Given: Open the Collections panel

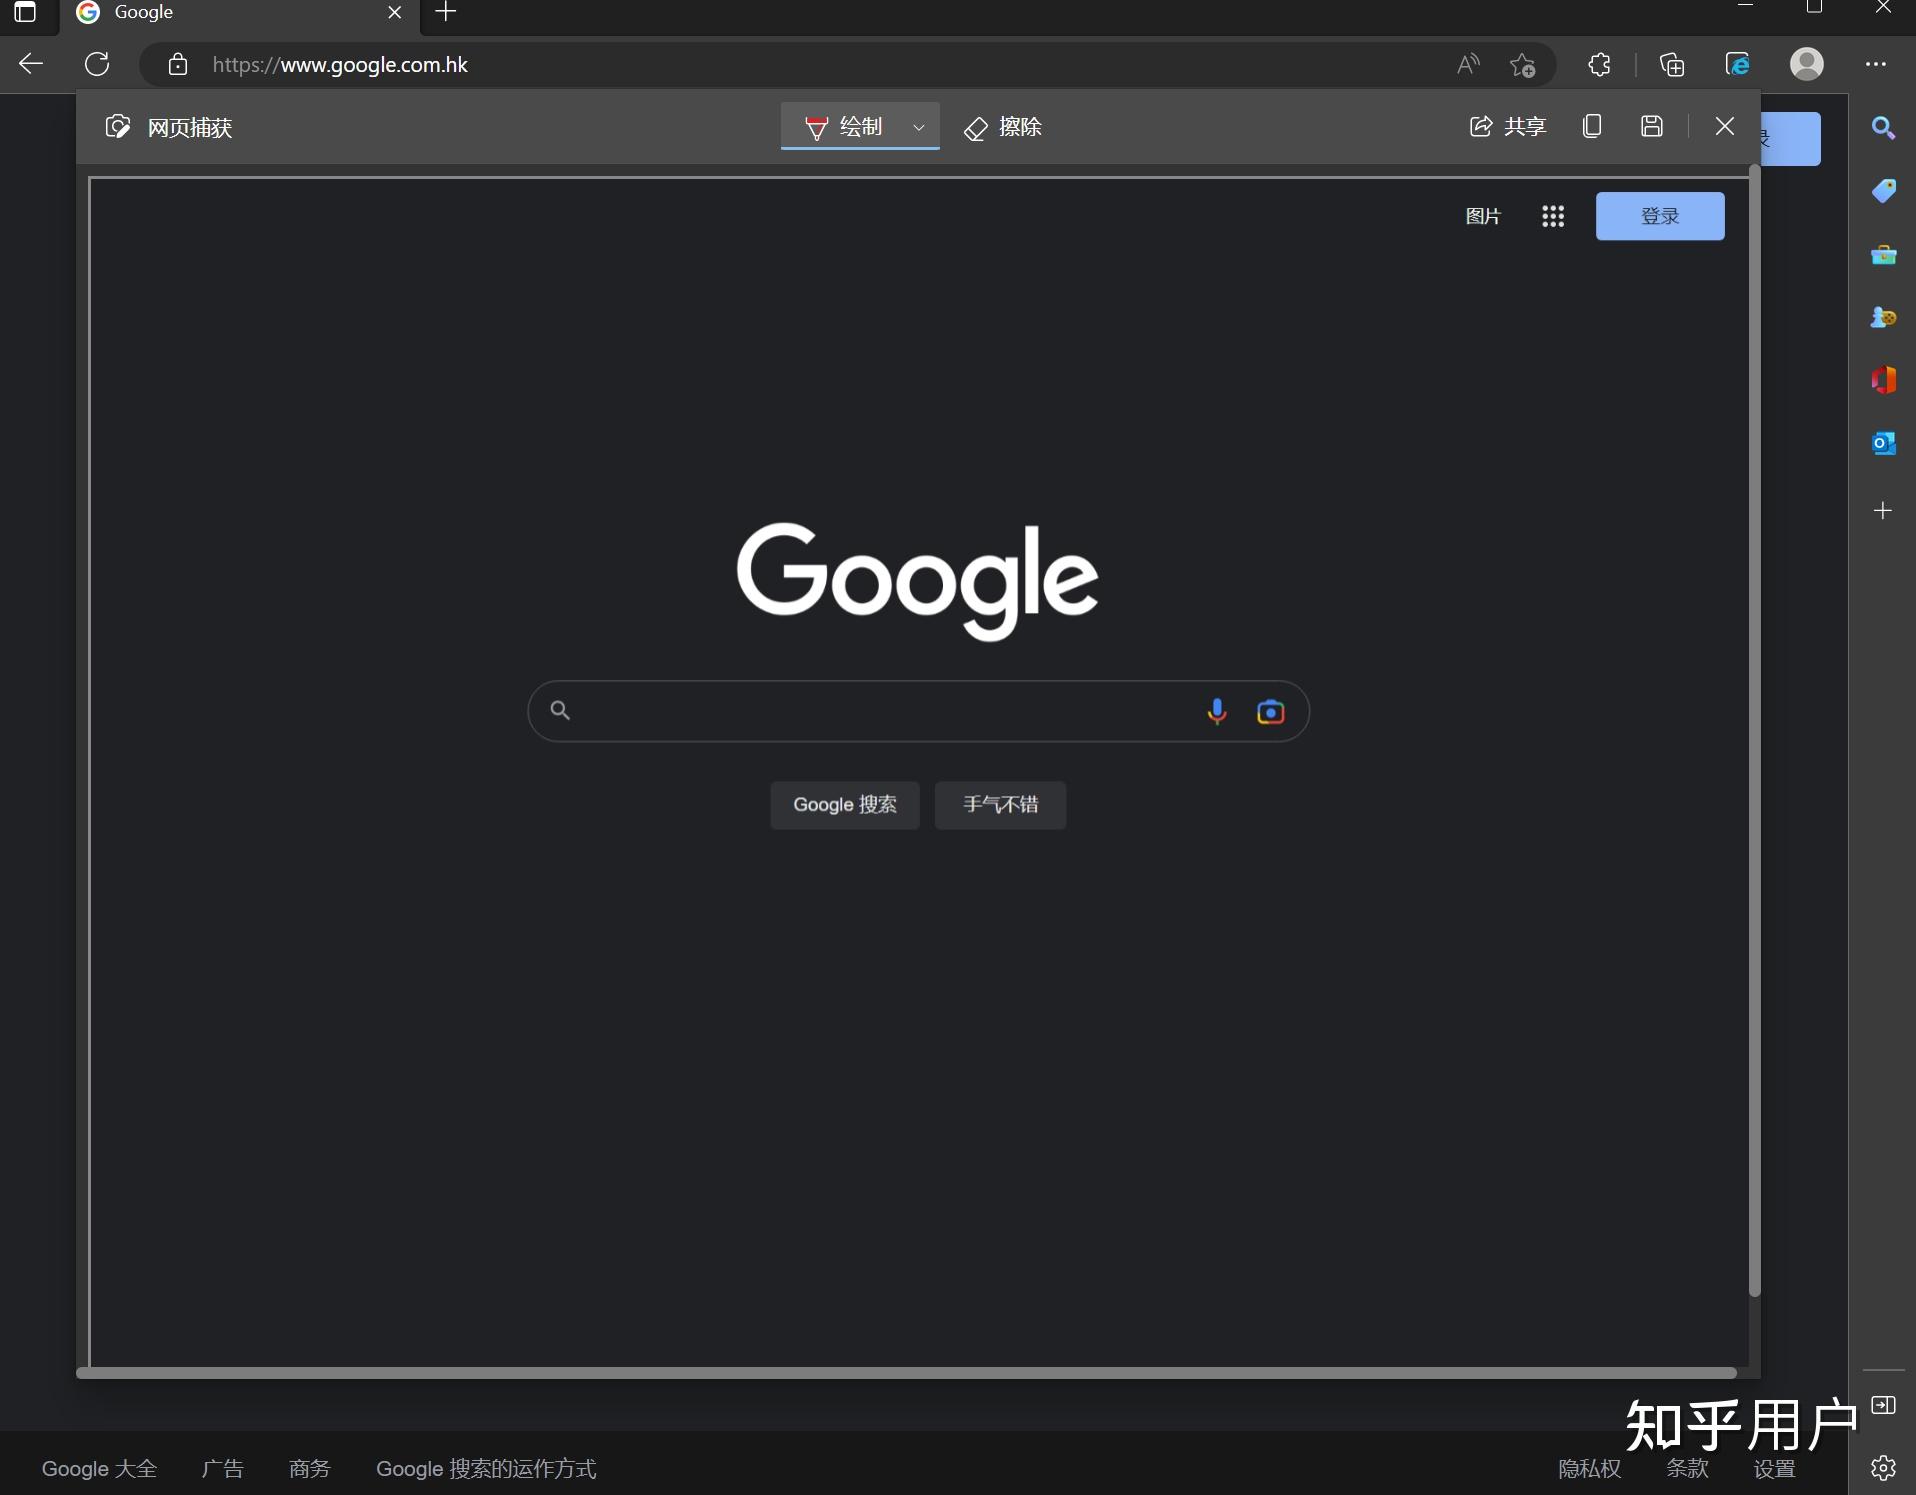Looking at the screenshot, I should point(1672,65).
